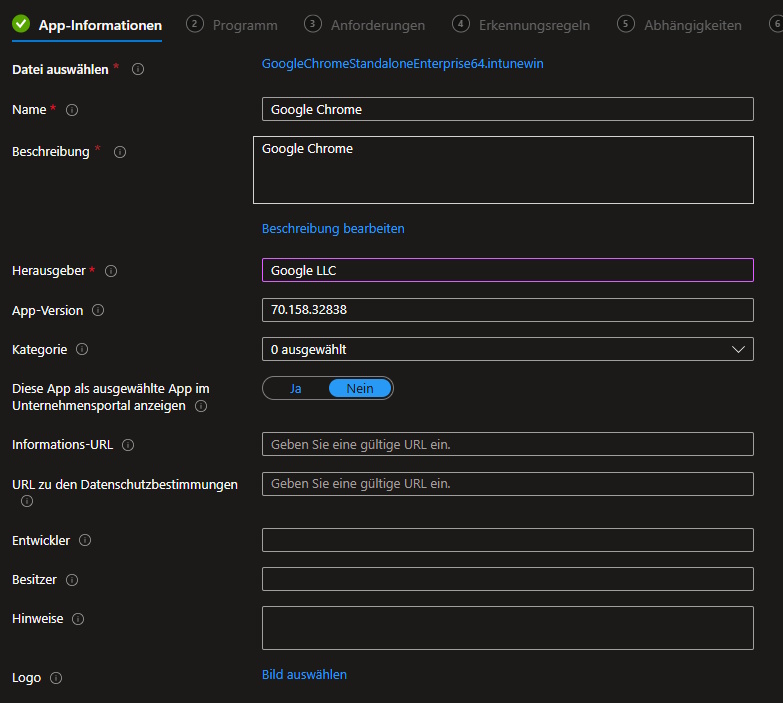Click green checkmark of App-Informationen step
Image resolution: width=783 pixels, height=703 pixels.
21,23
